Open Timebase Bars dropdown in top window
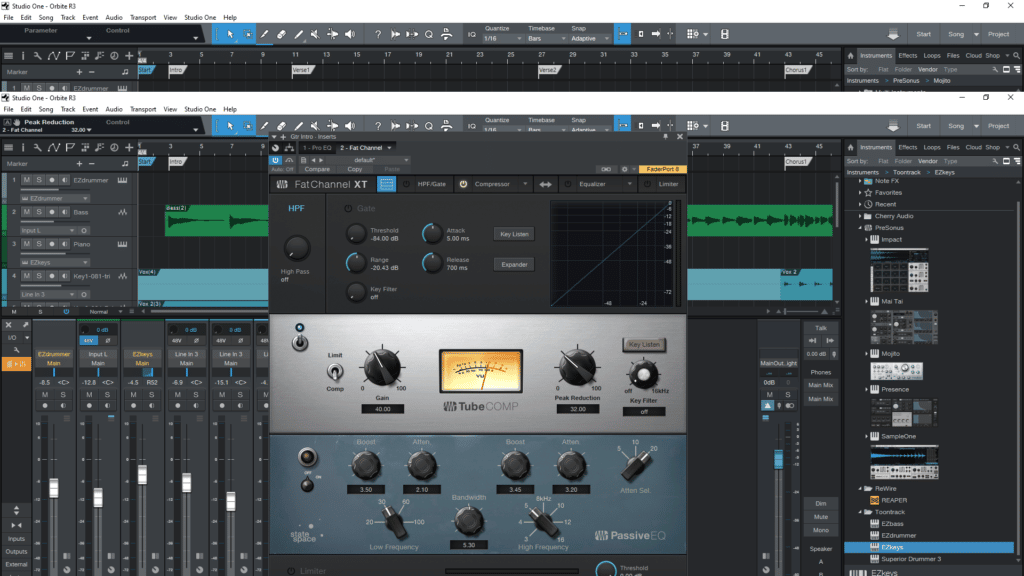1024x576 pixels. point(545,39)
